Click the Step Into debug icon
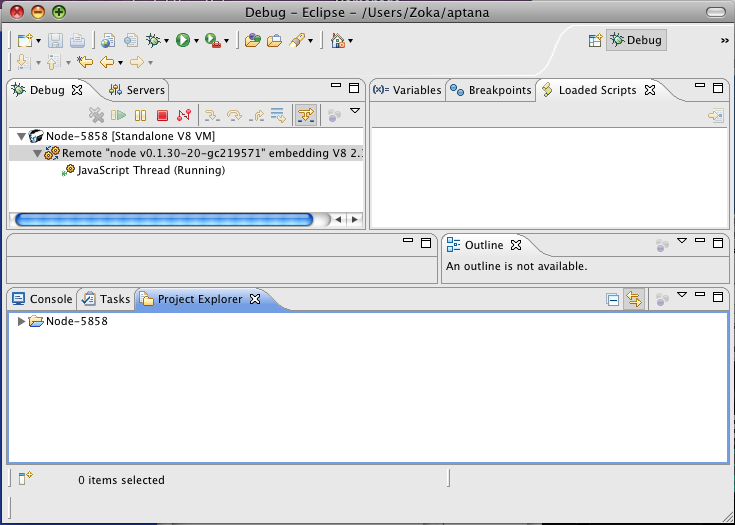The width and height of the screenshot is (735, 525). point(212,115)
